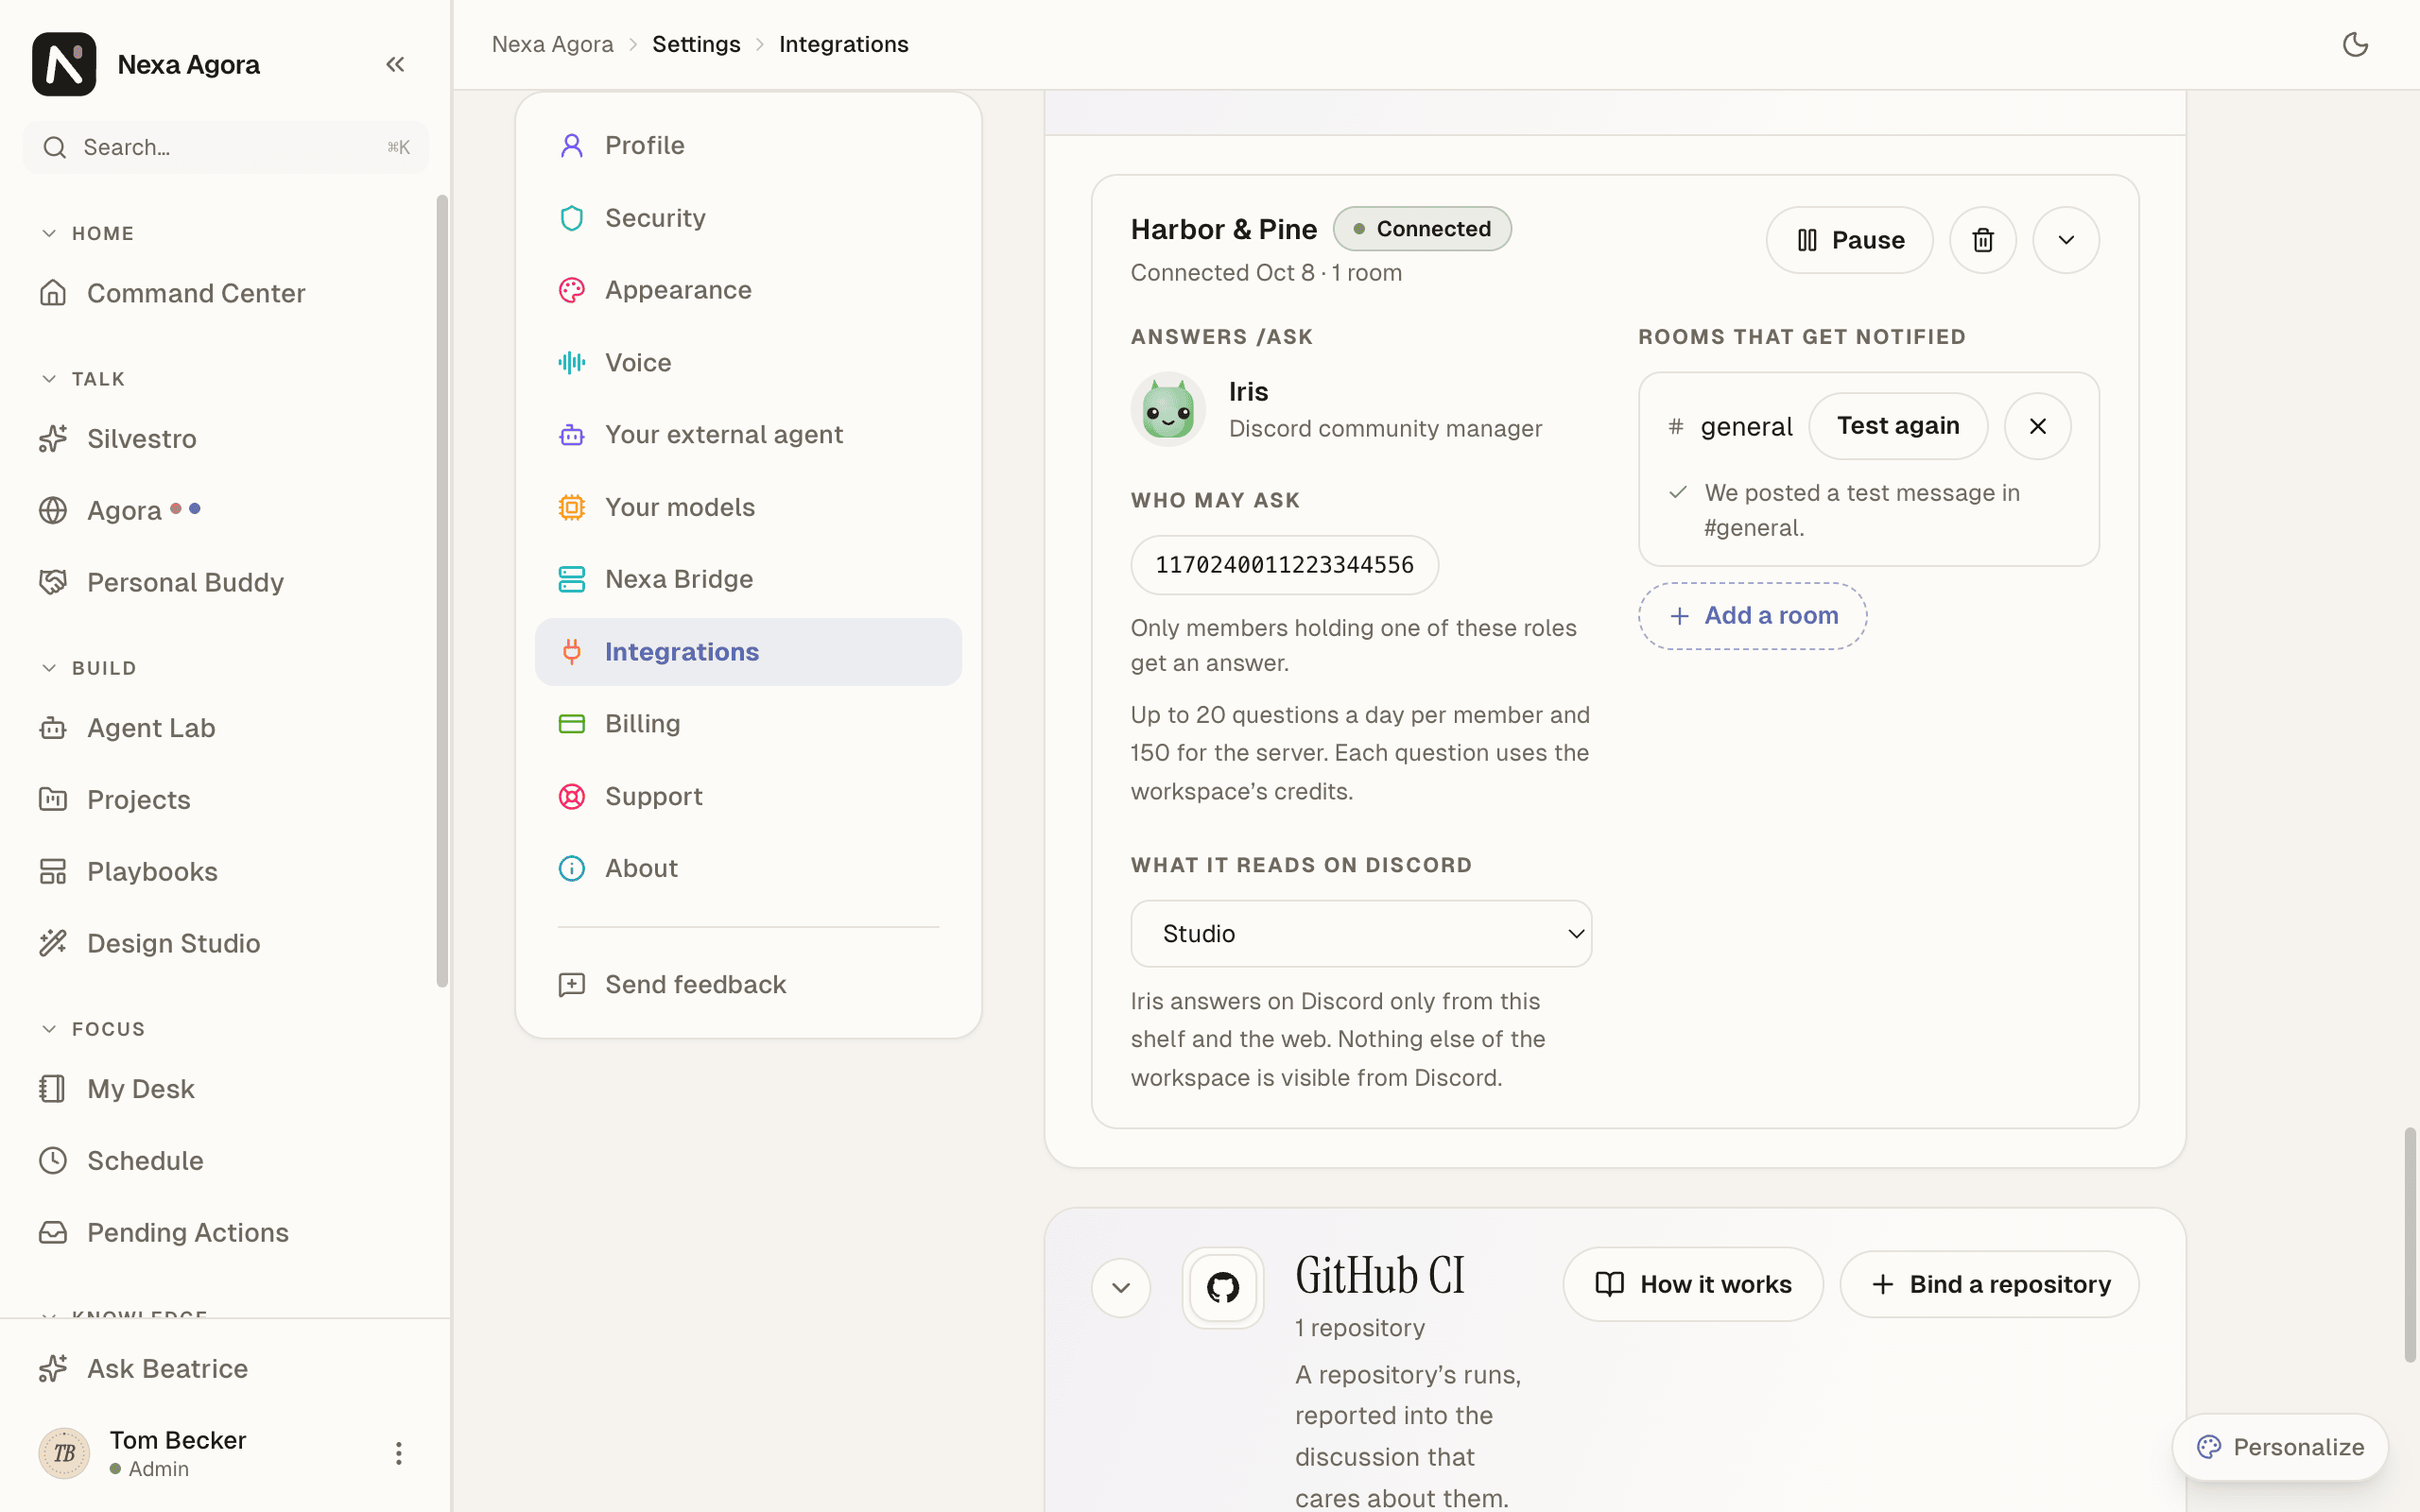Open the Studio shelf dropdown

pos(1360,933)
